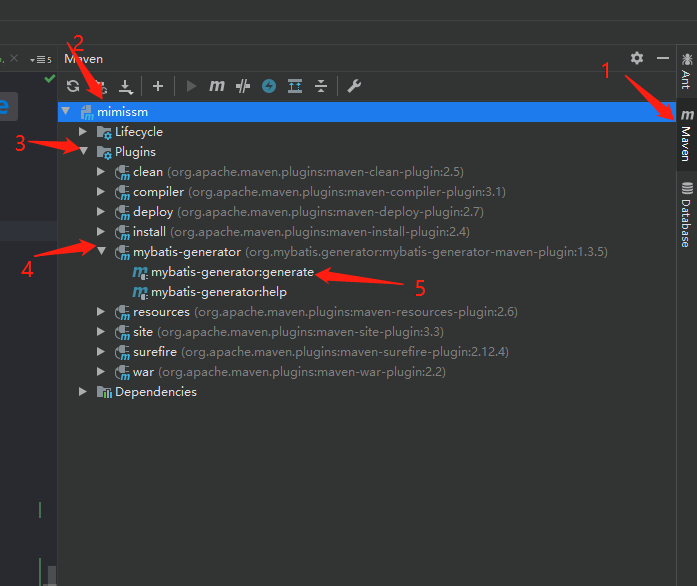The height and width of the screenshot is (586, 697).
Task: Click the Lifecycle folder gear icon
Action: pyautogui.click(x=104, y=132)
